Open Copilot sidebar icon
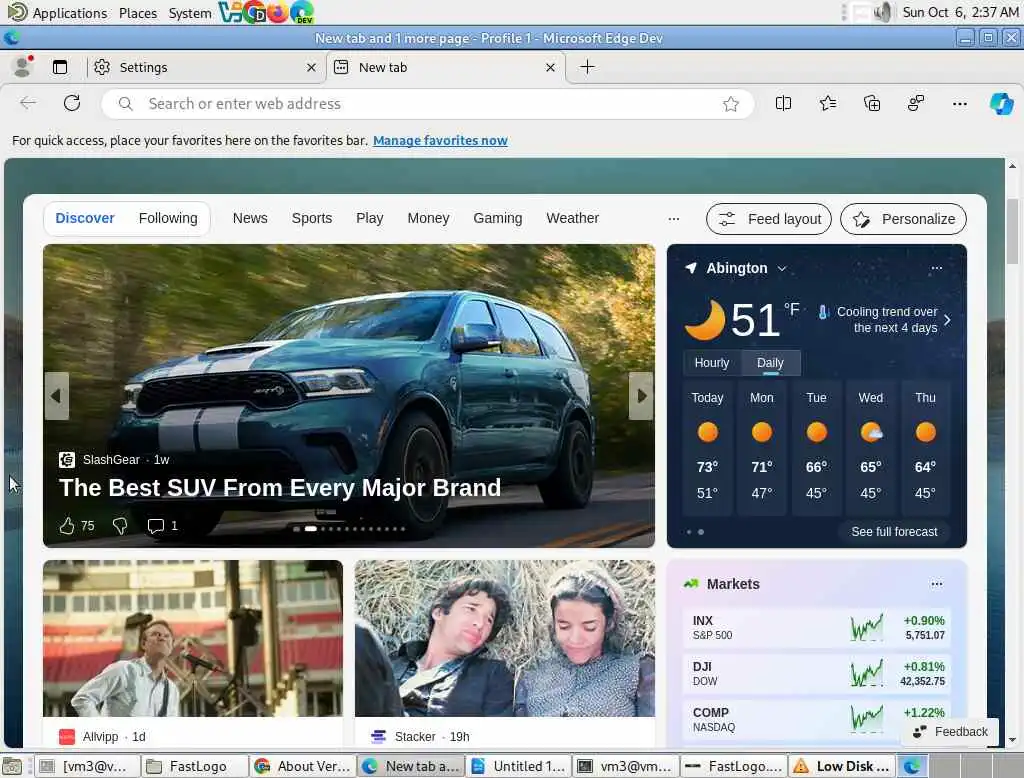1024x778 pixels. [x=1001, y=103]
